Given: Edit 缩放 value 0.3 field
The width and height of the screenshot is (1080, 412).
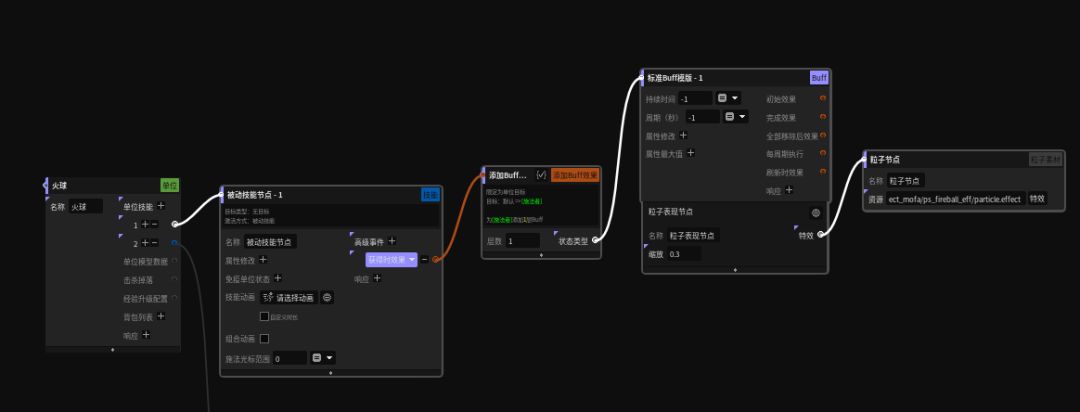Looking at the screenshot, I should (684, 254).
